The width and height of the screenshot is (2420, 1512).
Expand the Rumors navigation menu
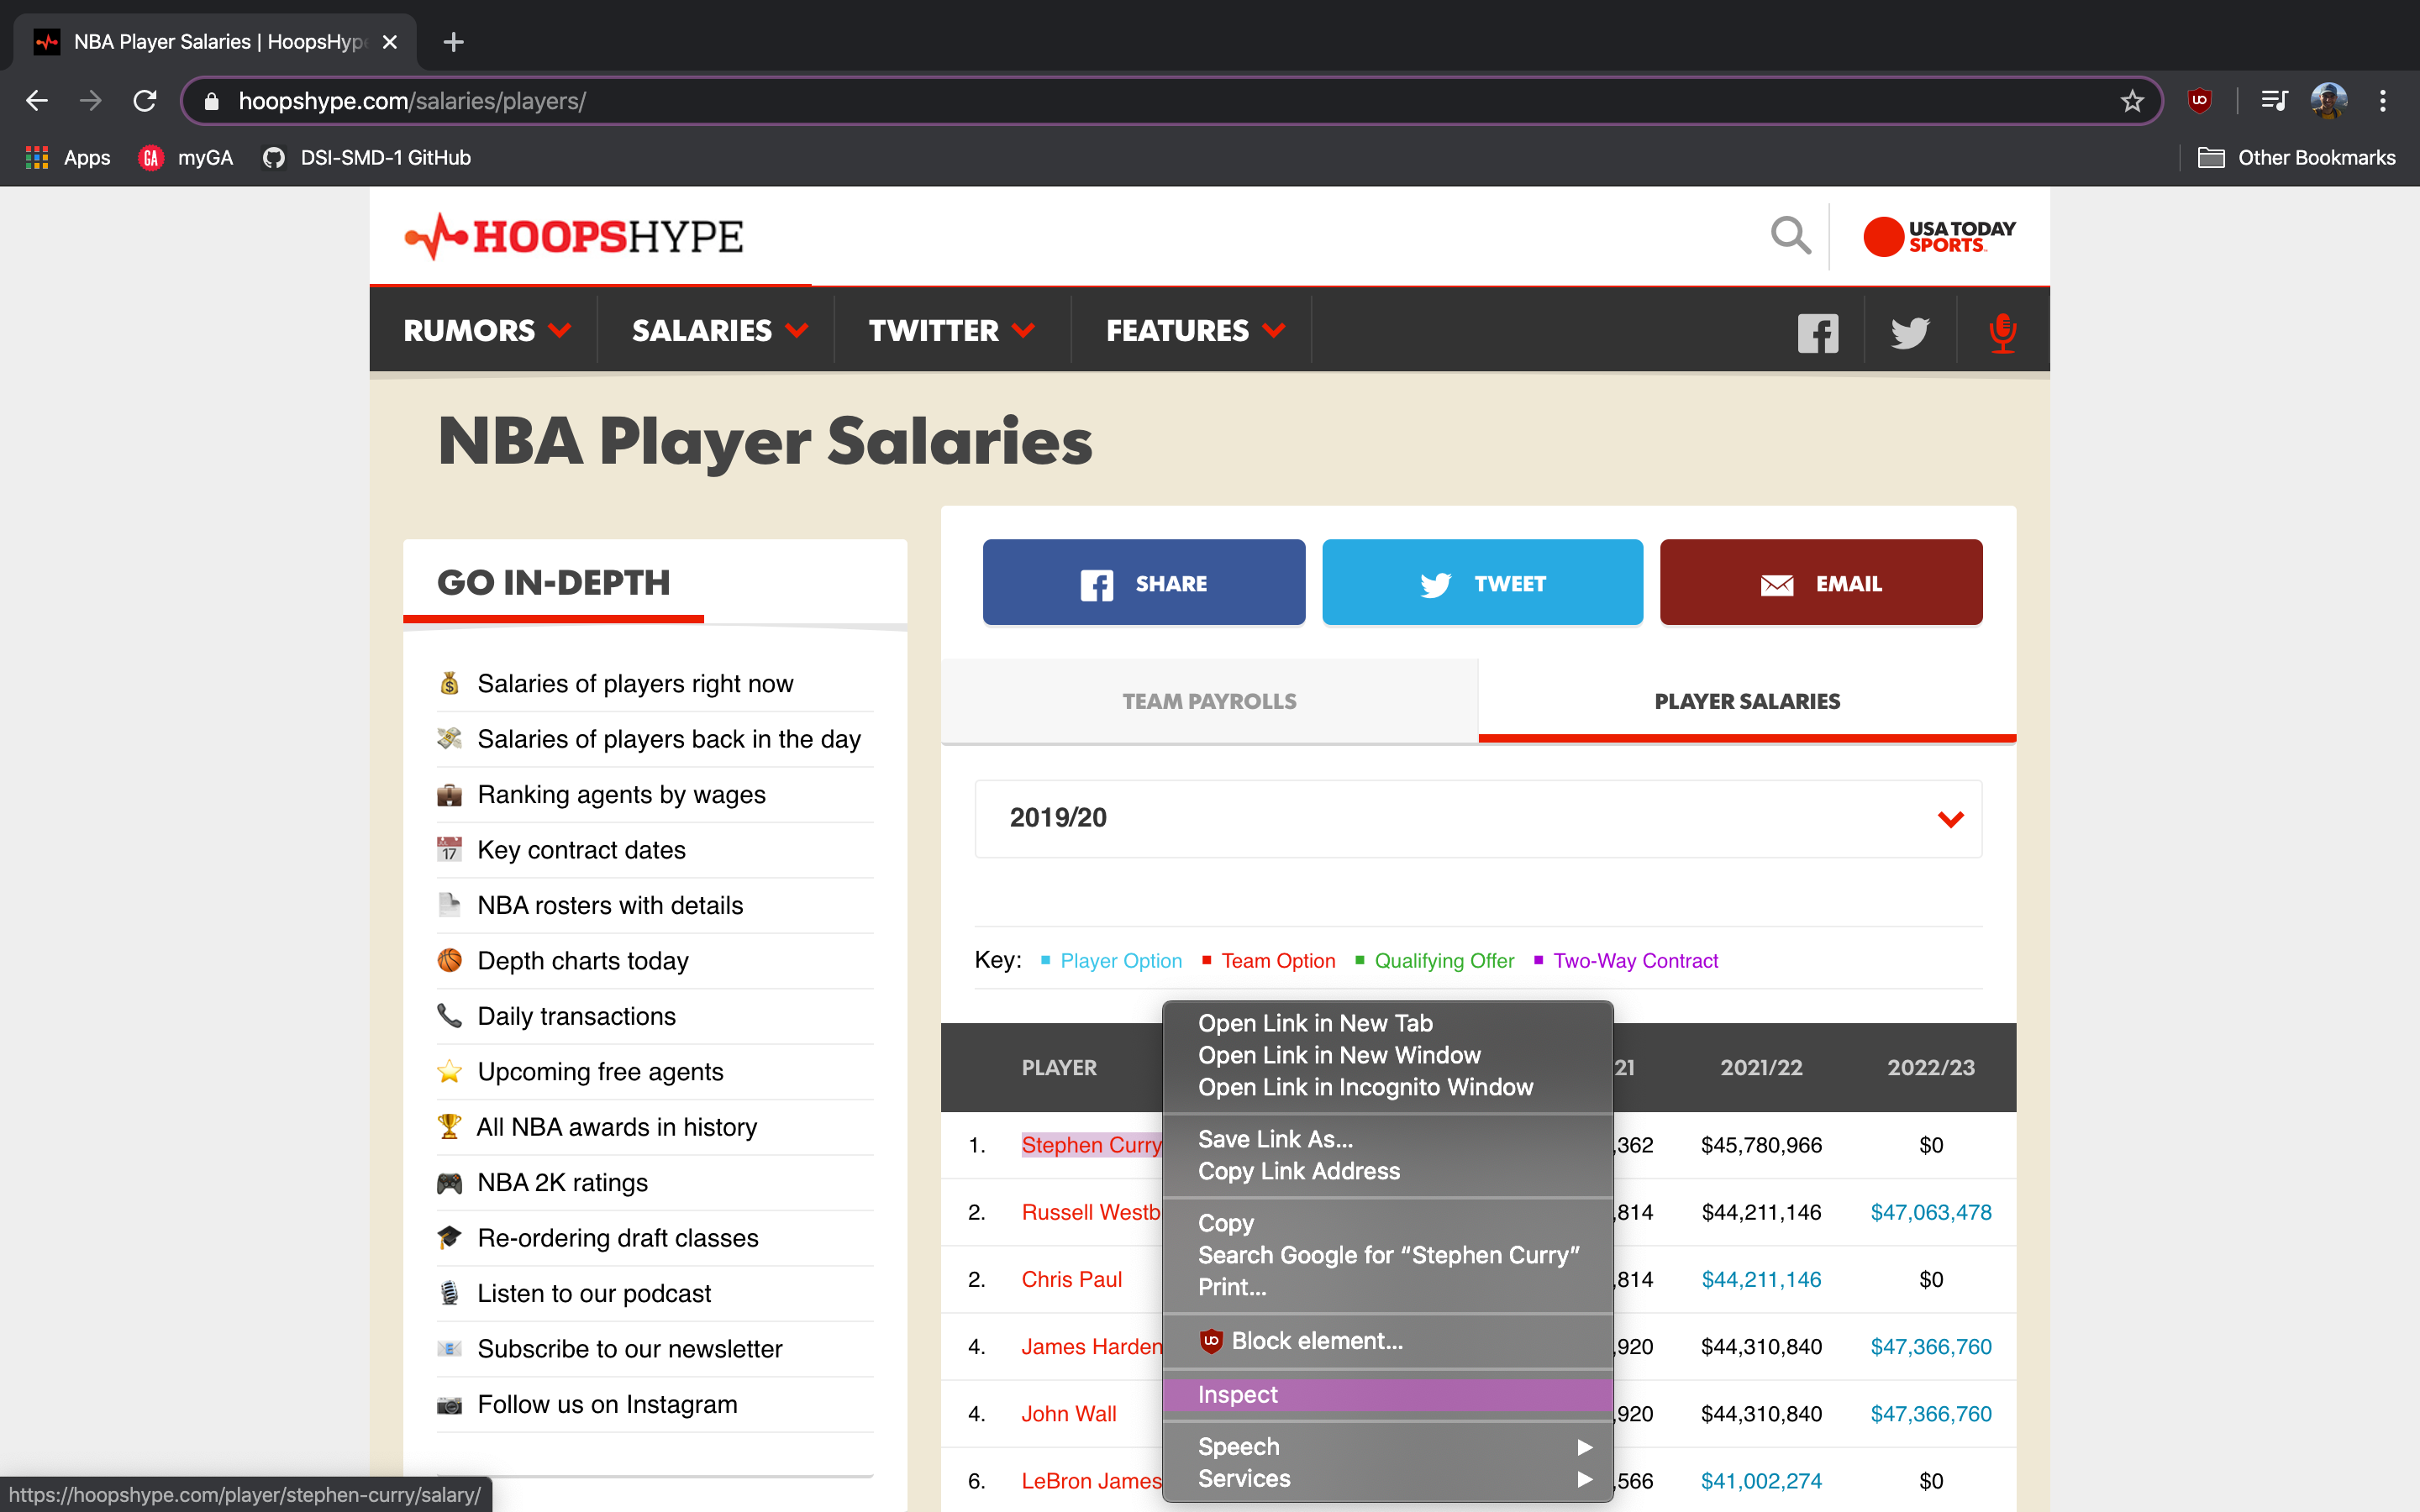(487, 331)
